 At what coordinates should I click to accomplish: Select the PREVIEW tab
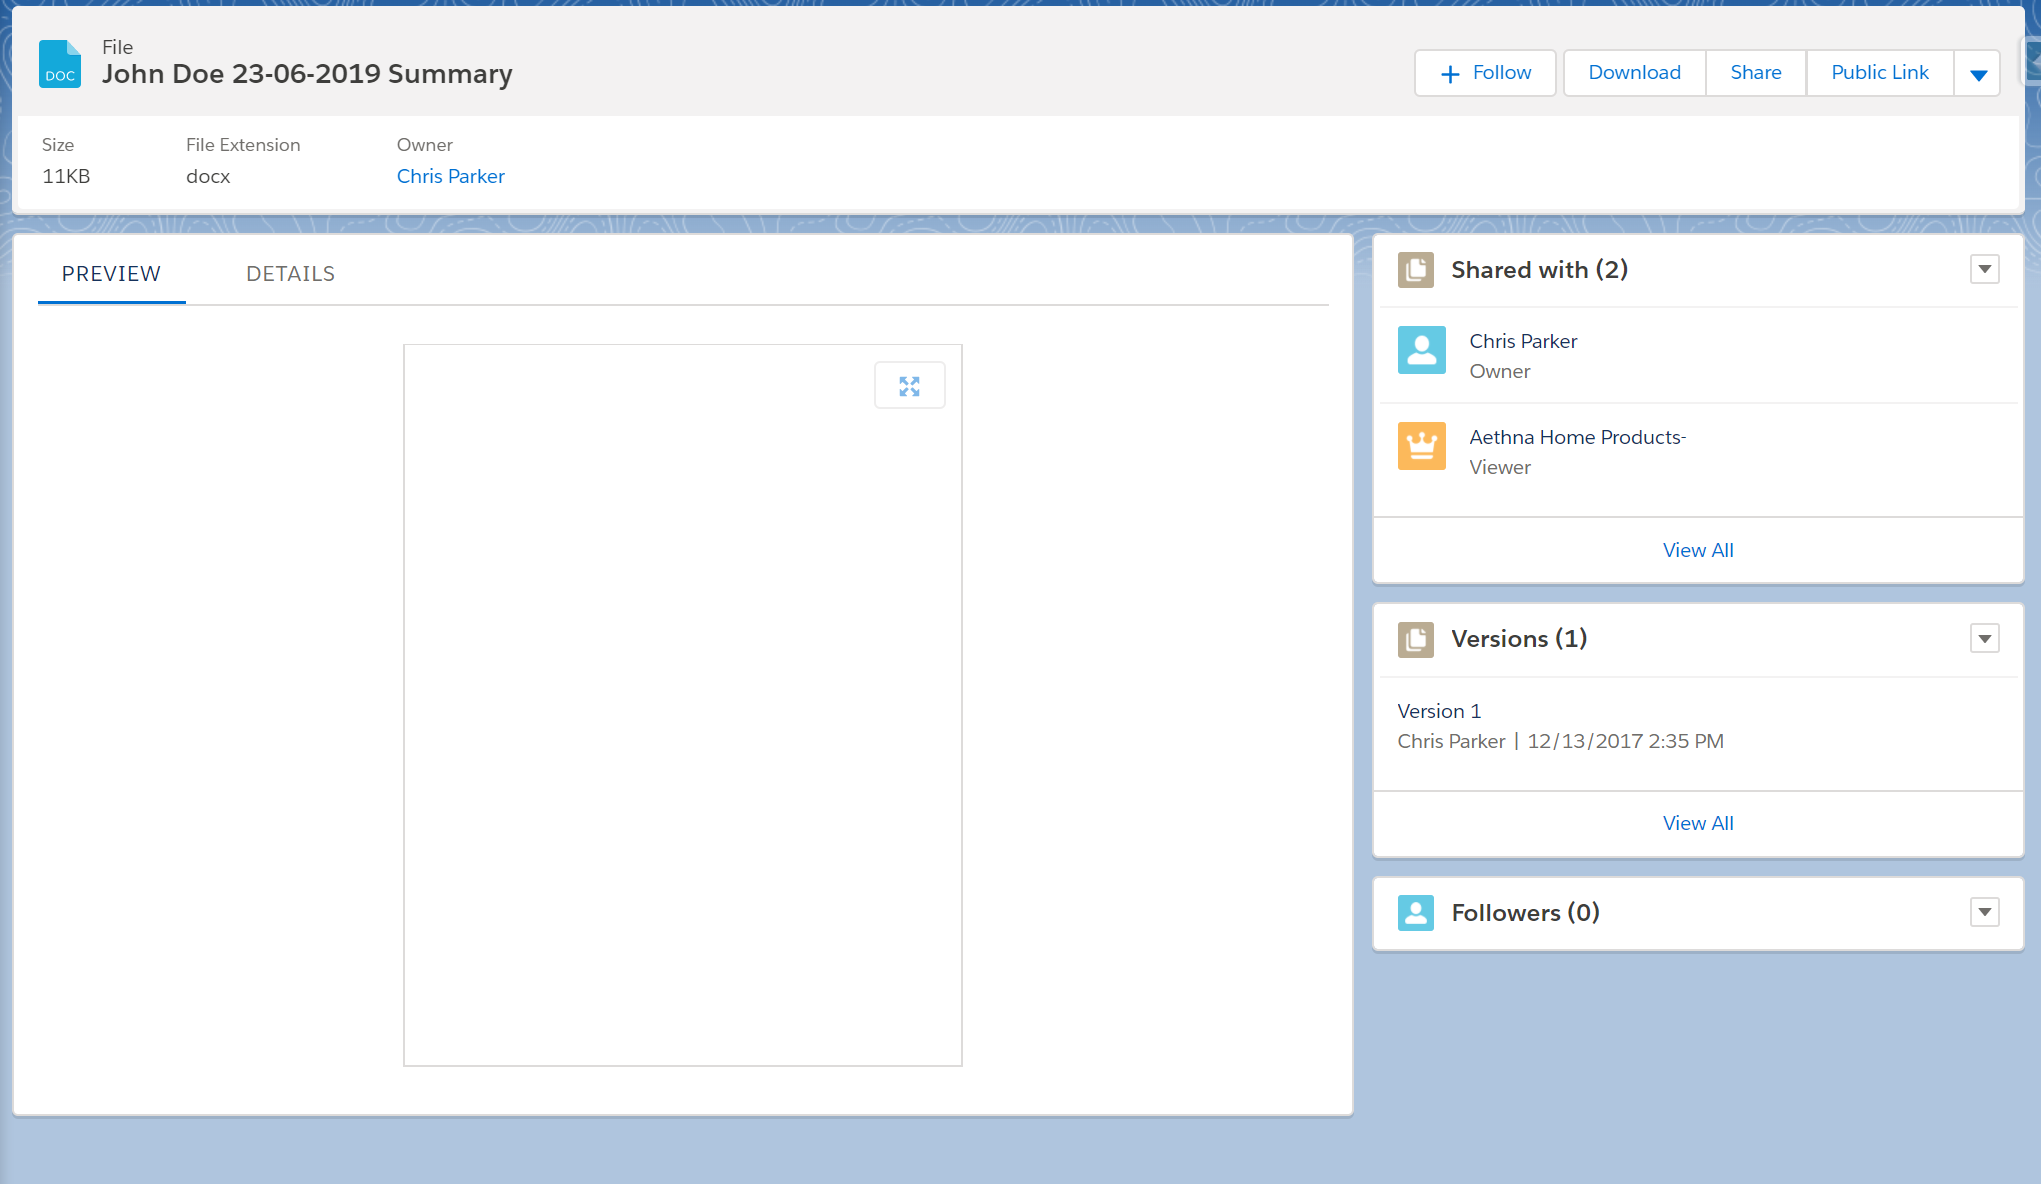111,274
